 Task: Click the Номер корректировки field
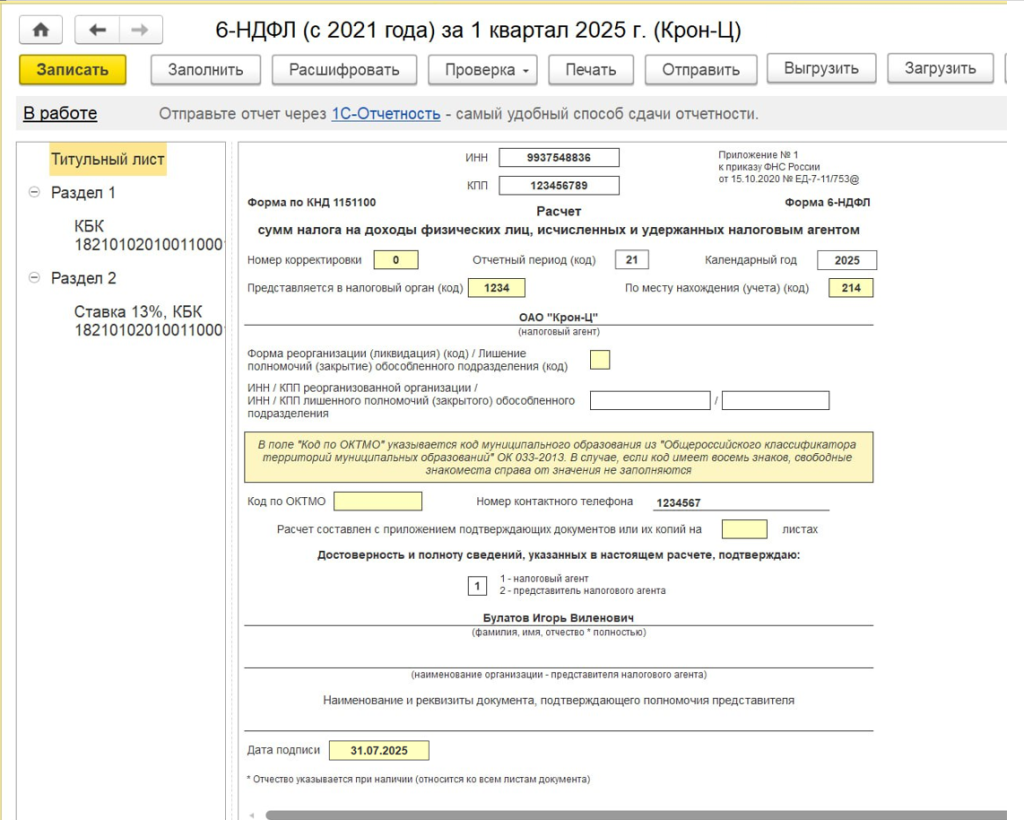pos(396,261)
